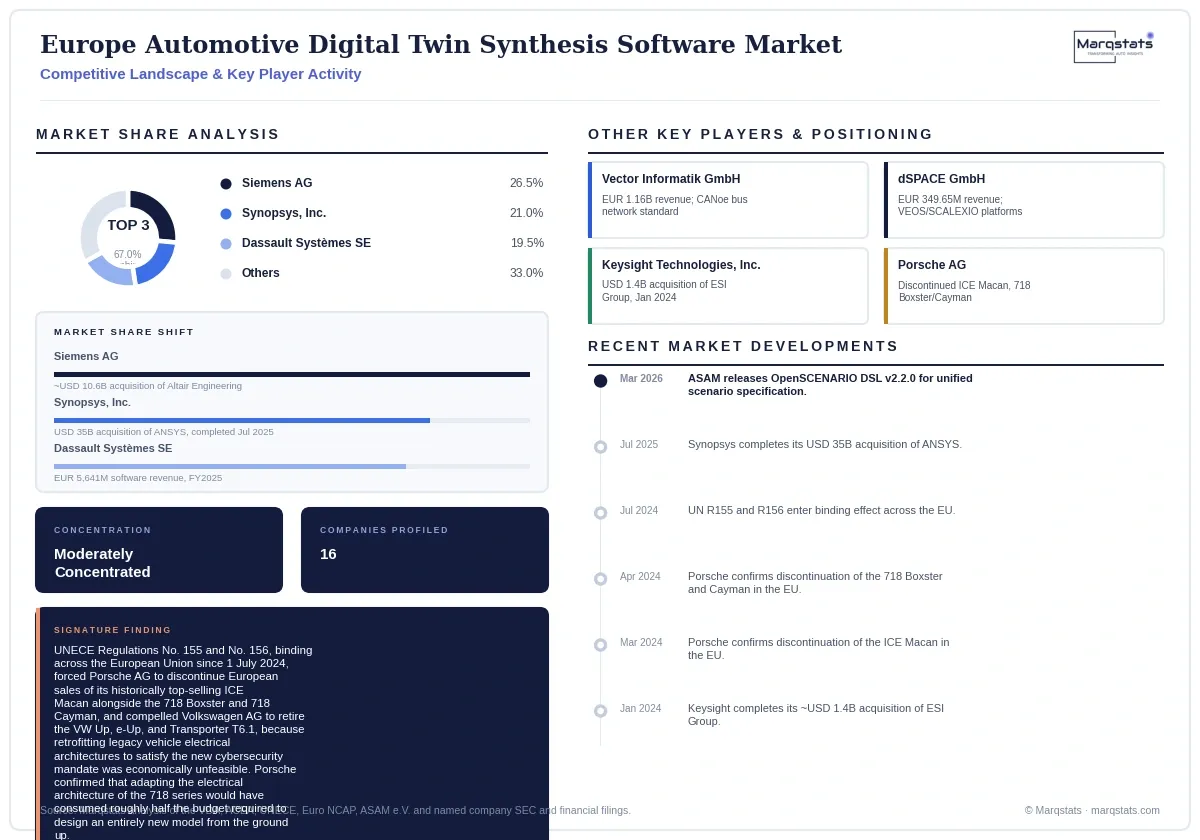This screenshot has height=840, width=1200.
Task: Click the Siemens AG market share bar
Action: 292,375
